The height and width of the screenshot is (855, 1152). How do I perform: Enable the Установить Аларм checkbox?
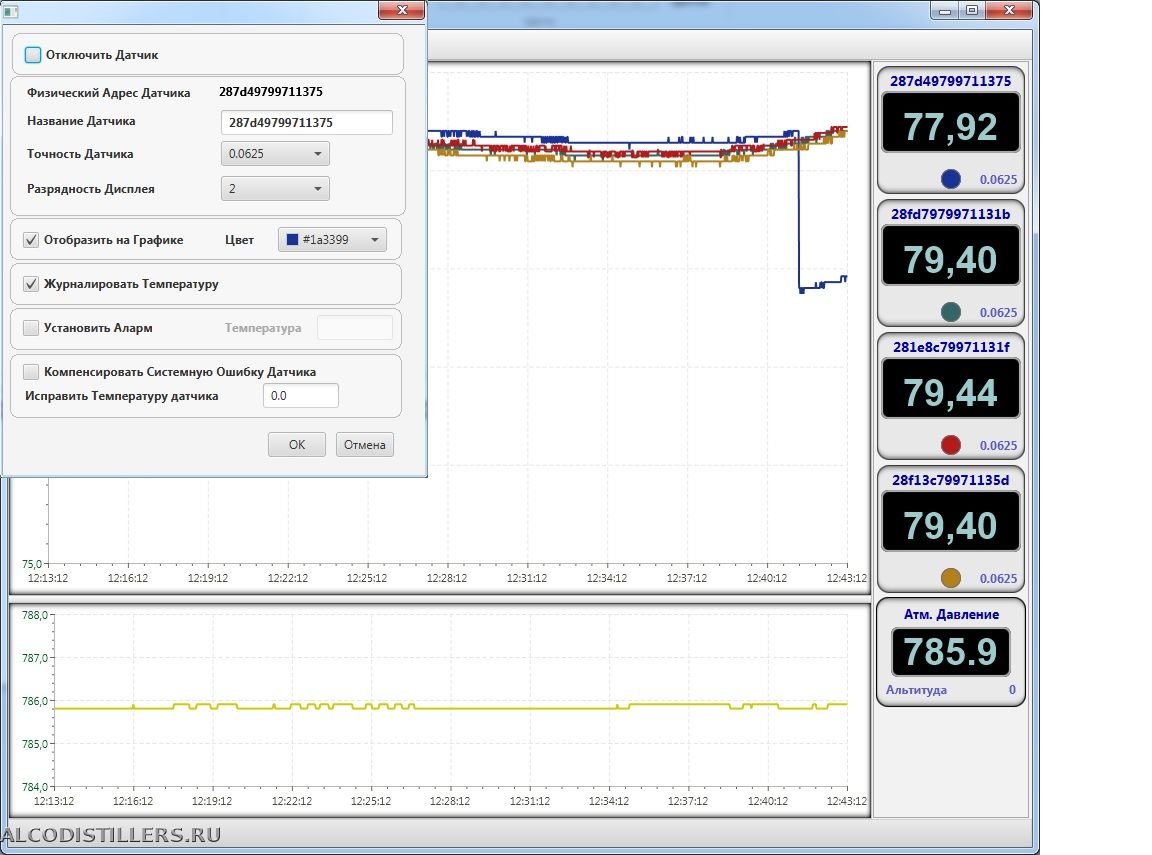(31, 328)
